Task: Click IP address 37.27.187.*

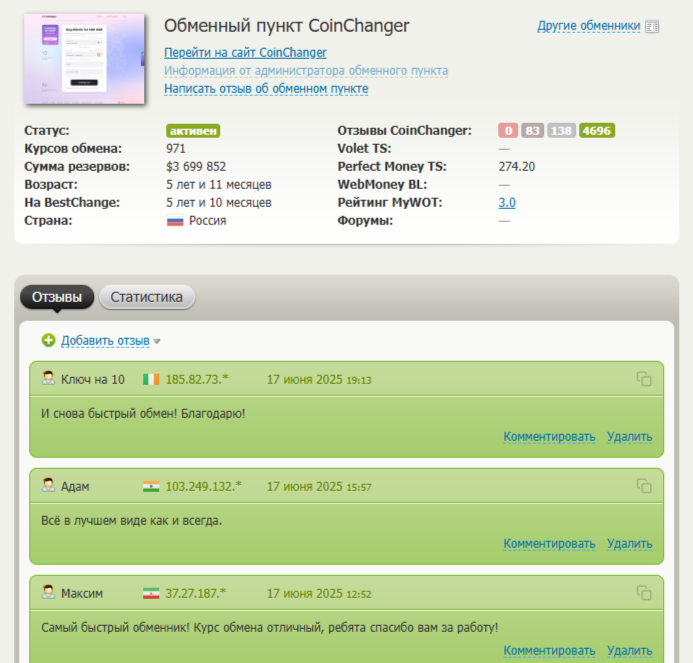Action: [x=195, y=594]
